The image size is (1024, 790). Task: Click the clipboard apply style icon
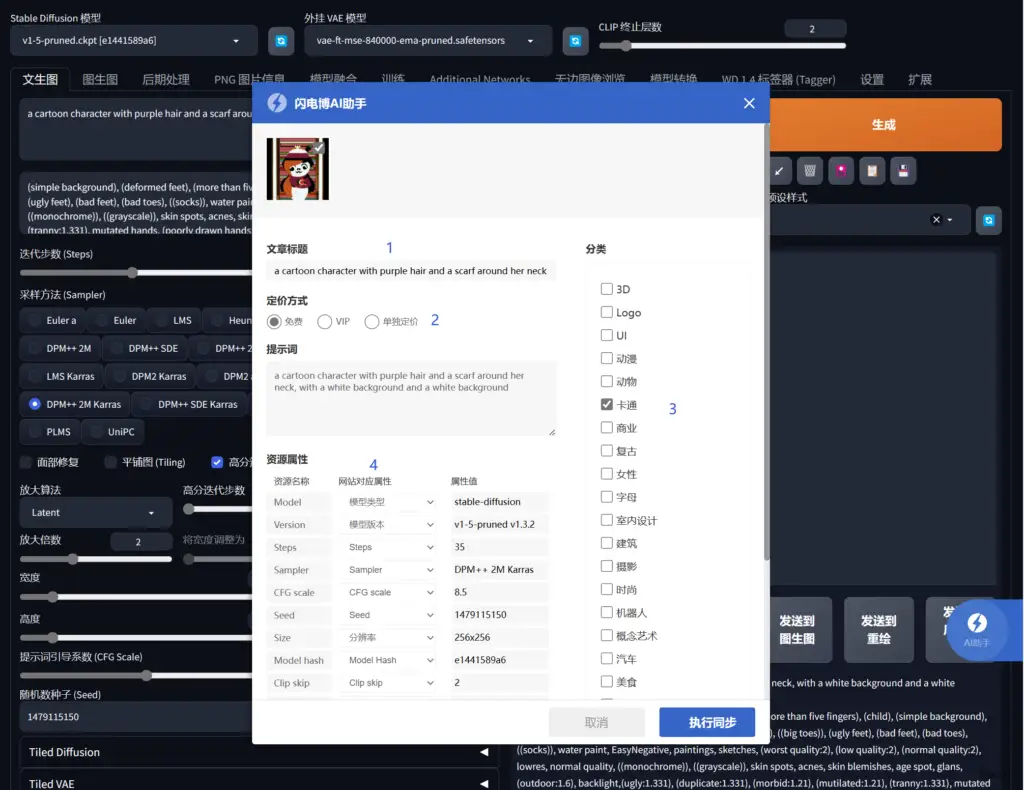coord(872,171)
